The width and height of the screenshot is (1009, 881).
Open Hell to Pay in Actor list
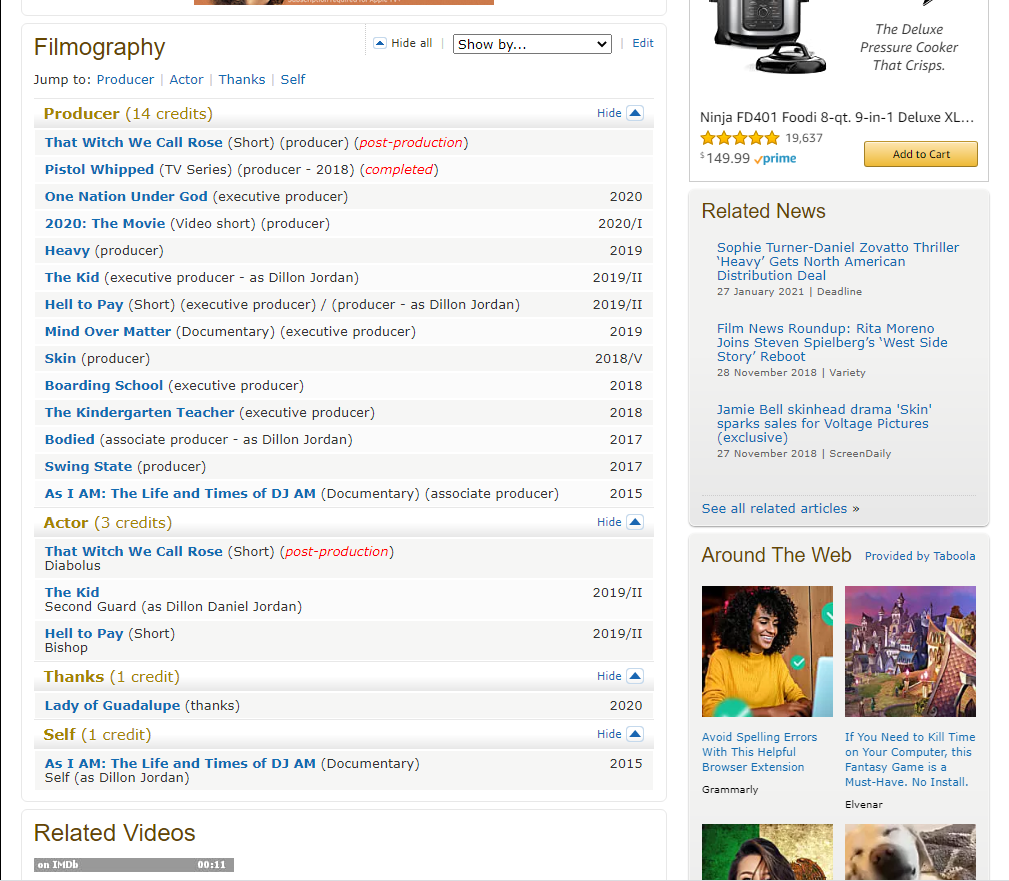click(84, 633)
